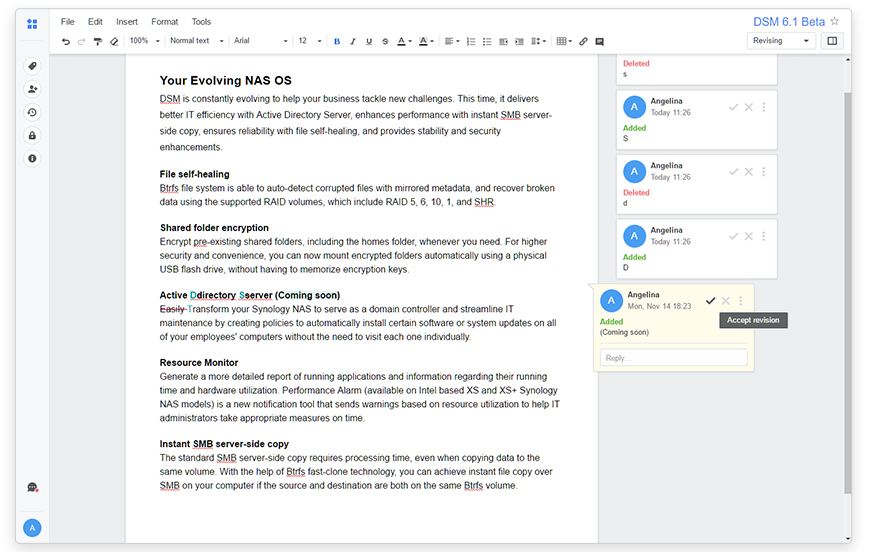This screenshot has height=552, width=869.
Task: Open the text alignment dropdown
Action: click(452, 41)
